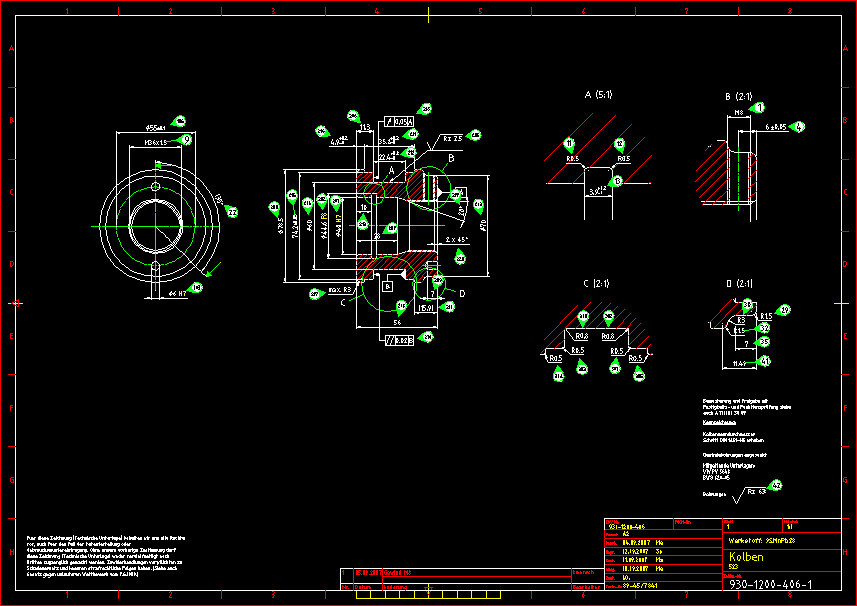Click balloon 1 above the M8 dimension
The width and height of the screenshot is (857, 606).
pyautogui.click(x=759, y=107)
